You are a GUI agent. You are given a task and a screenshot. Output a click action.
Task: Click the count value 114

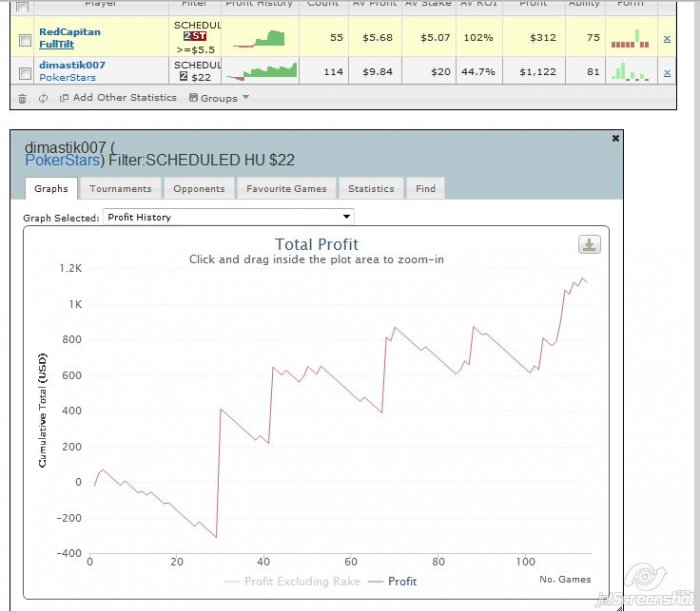tap(333, 71)
